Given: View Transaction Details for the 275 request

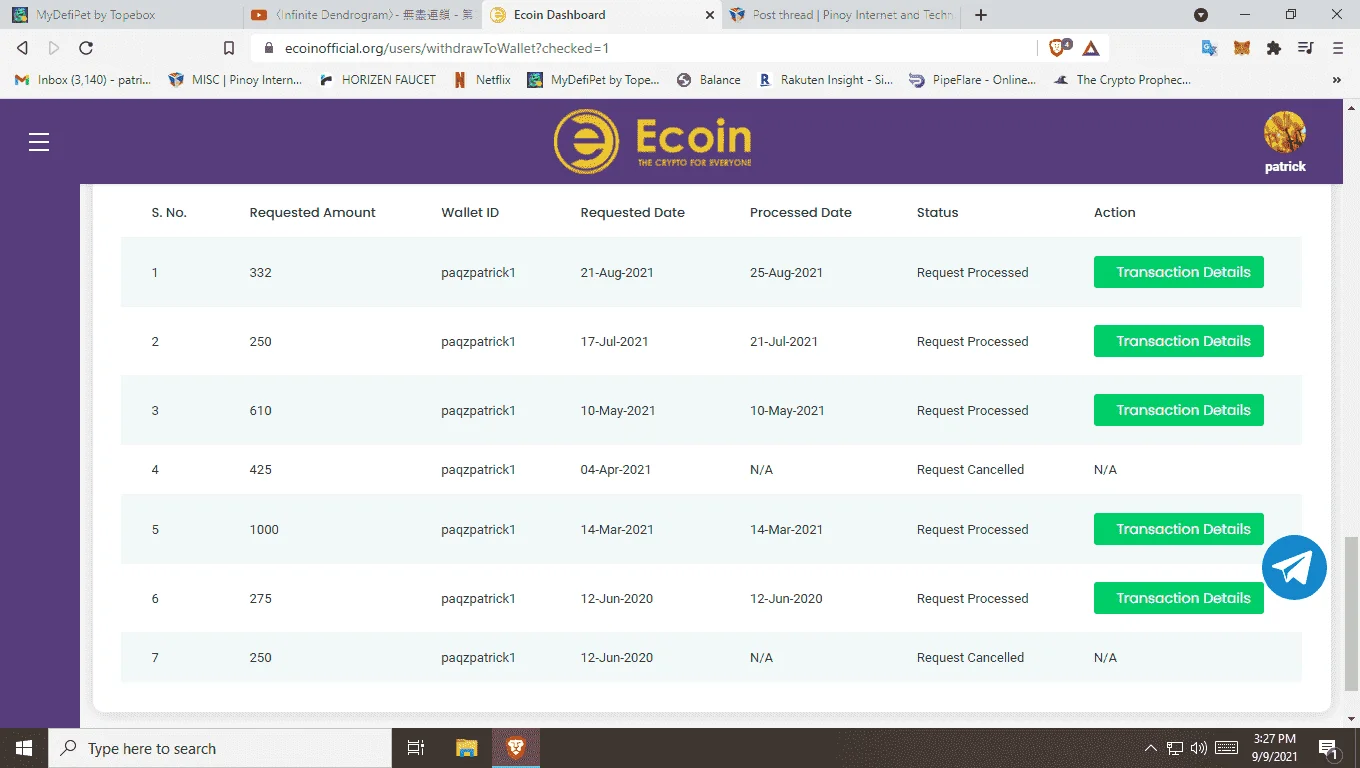Looking at the screenshot, I should point(1179,598).
